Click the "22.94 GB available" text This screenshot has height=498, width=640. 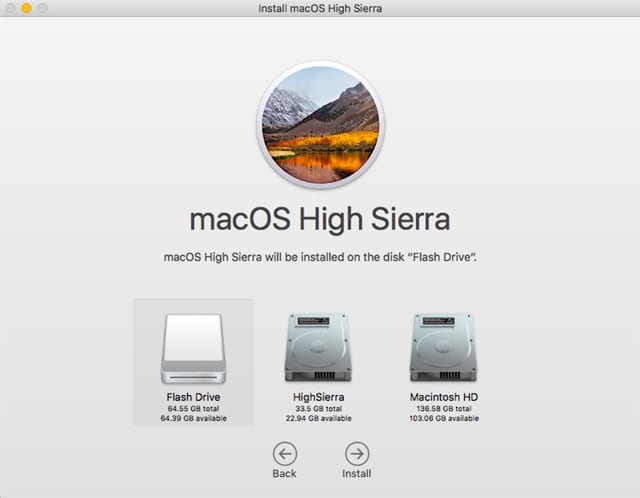(317, 418)
